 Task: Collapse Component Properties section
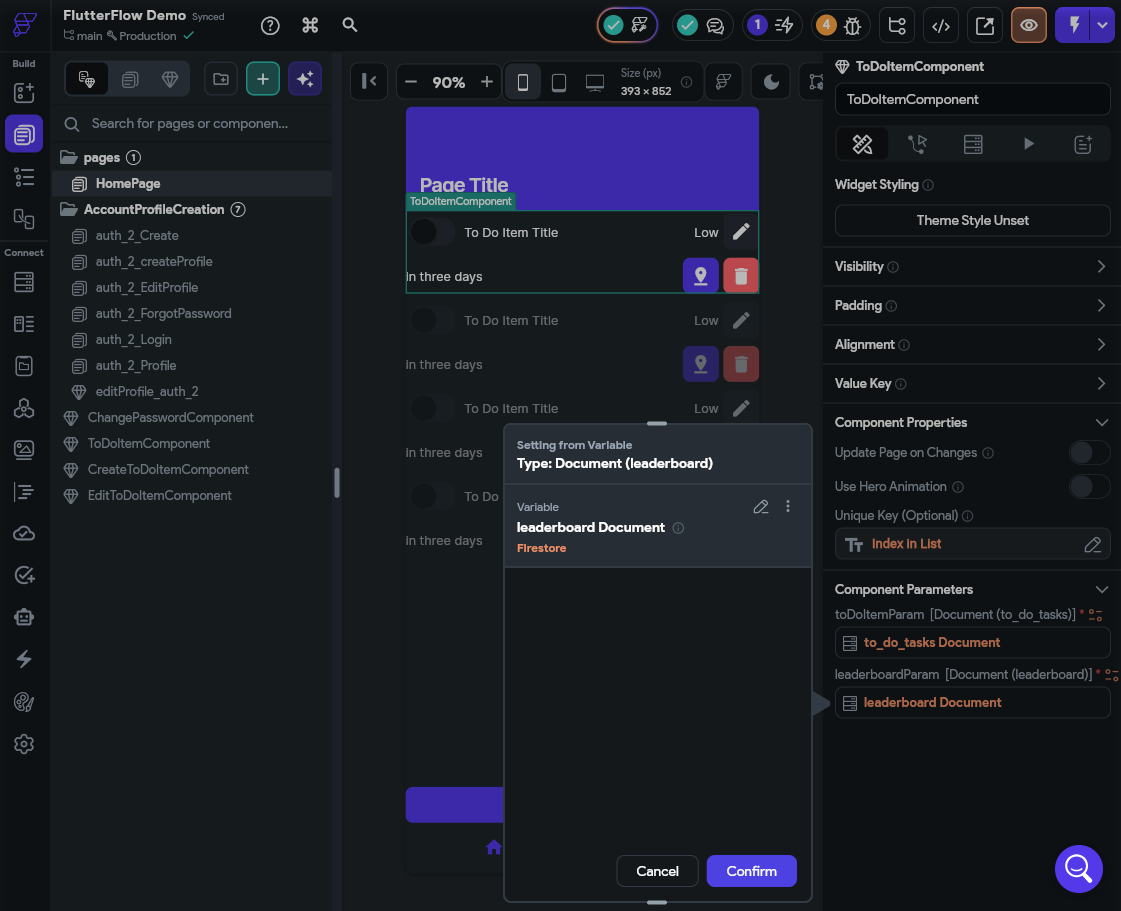(x=1102, y=423)
